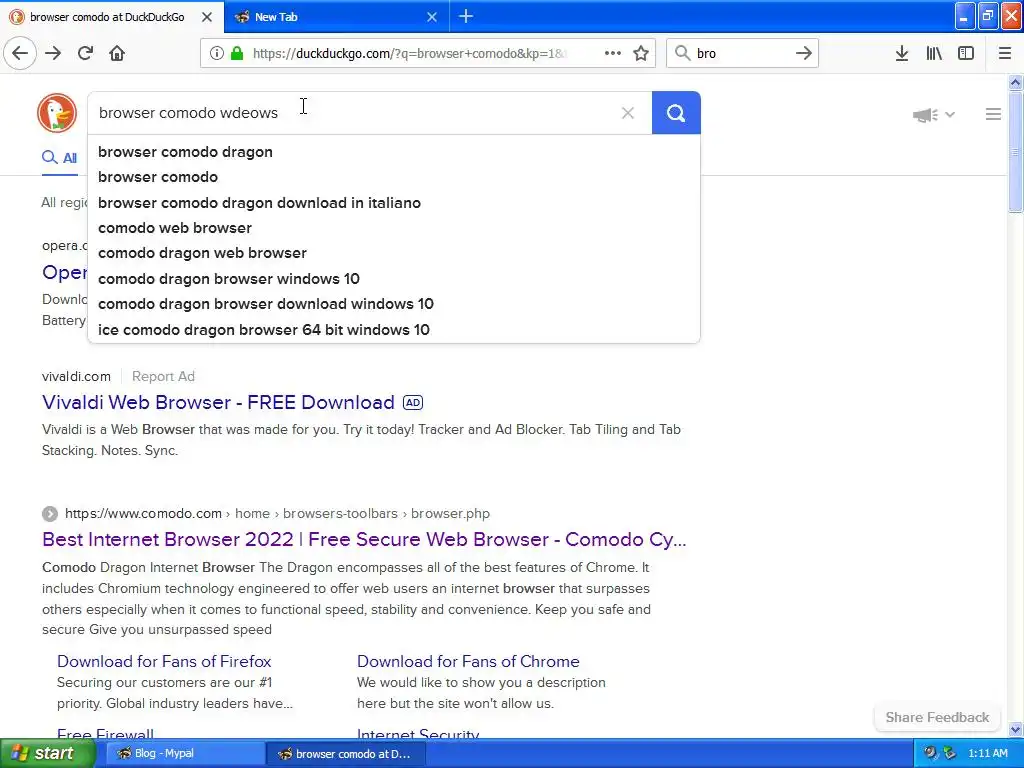
Task: Click the second system tray network icon
Action: 949,753
